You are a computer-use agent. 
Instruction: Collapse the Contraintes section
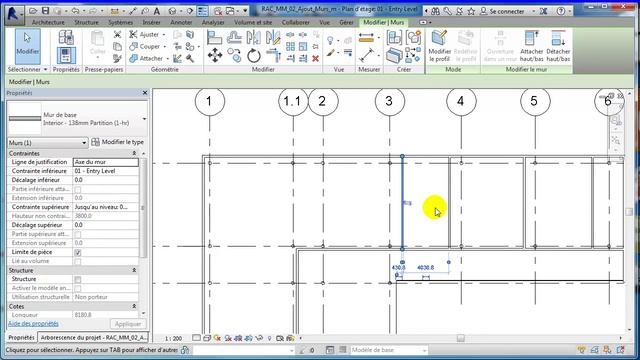[134, 153]
